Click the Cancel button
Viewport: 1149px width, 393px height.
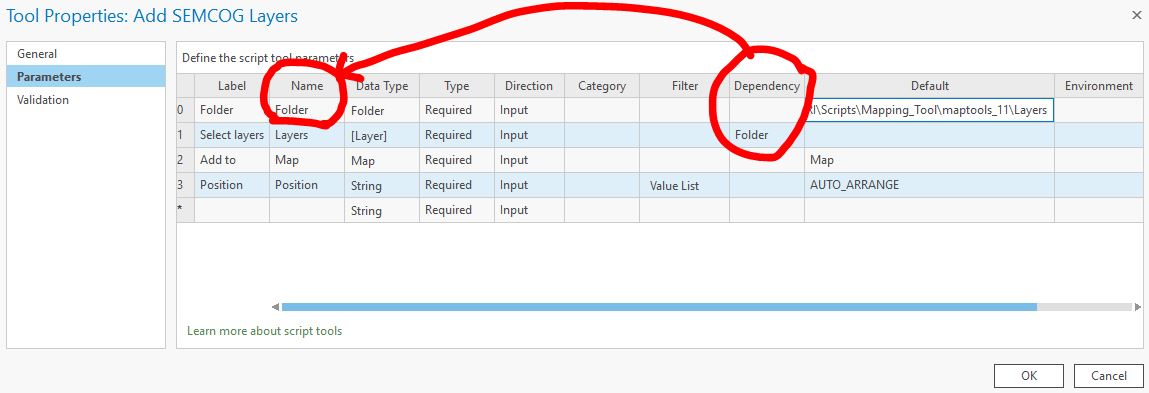tap(1108, 375)
